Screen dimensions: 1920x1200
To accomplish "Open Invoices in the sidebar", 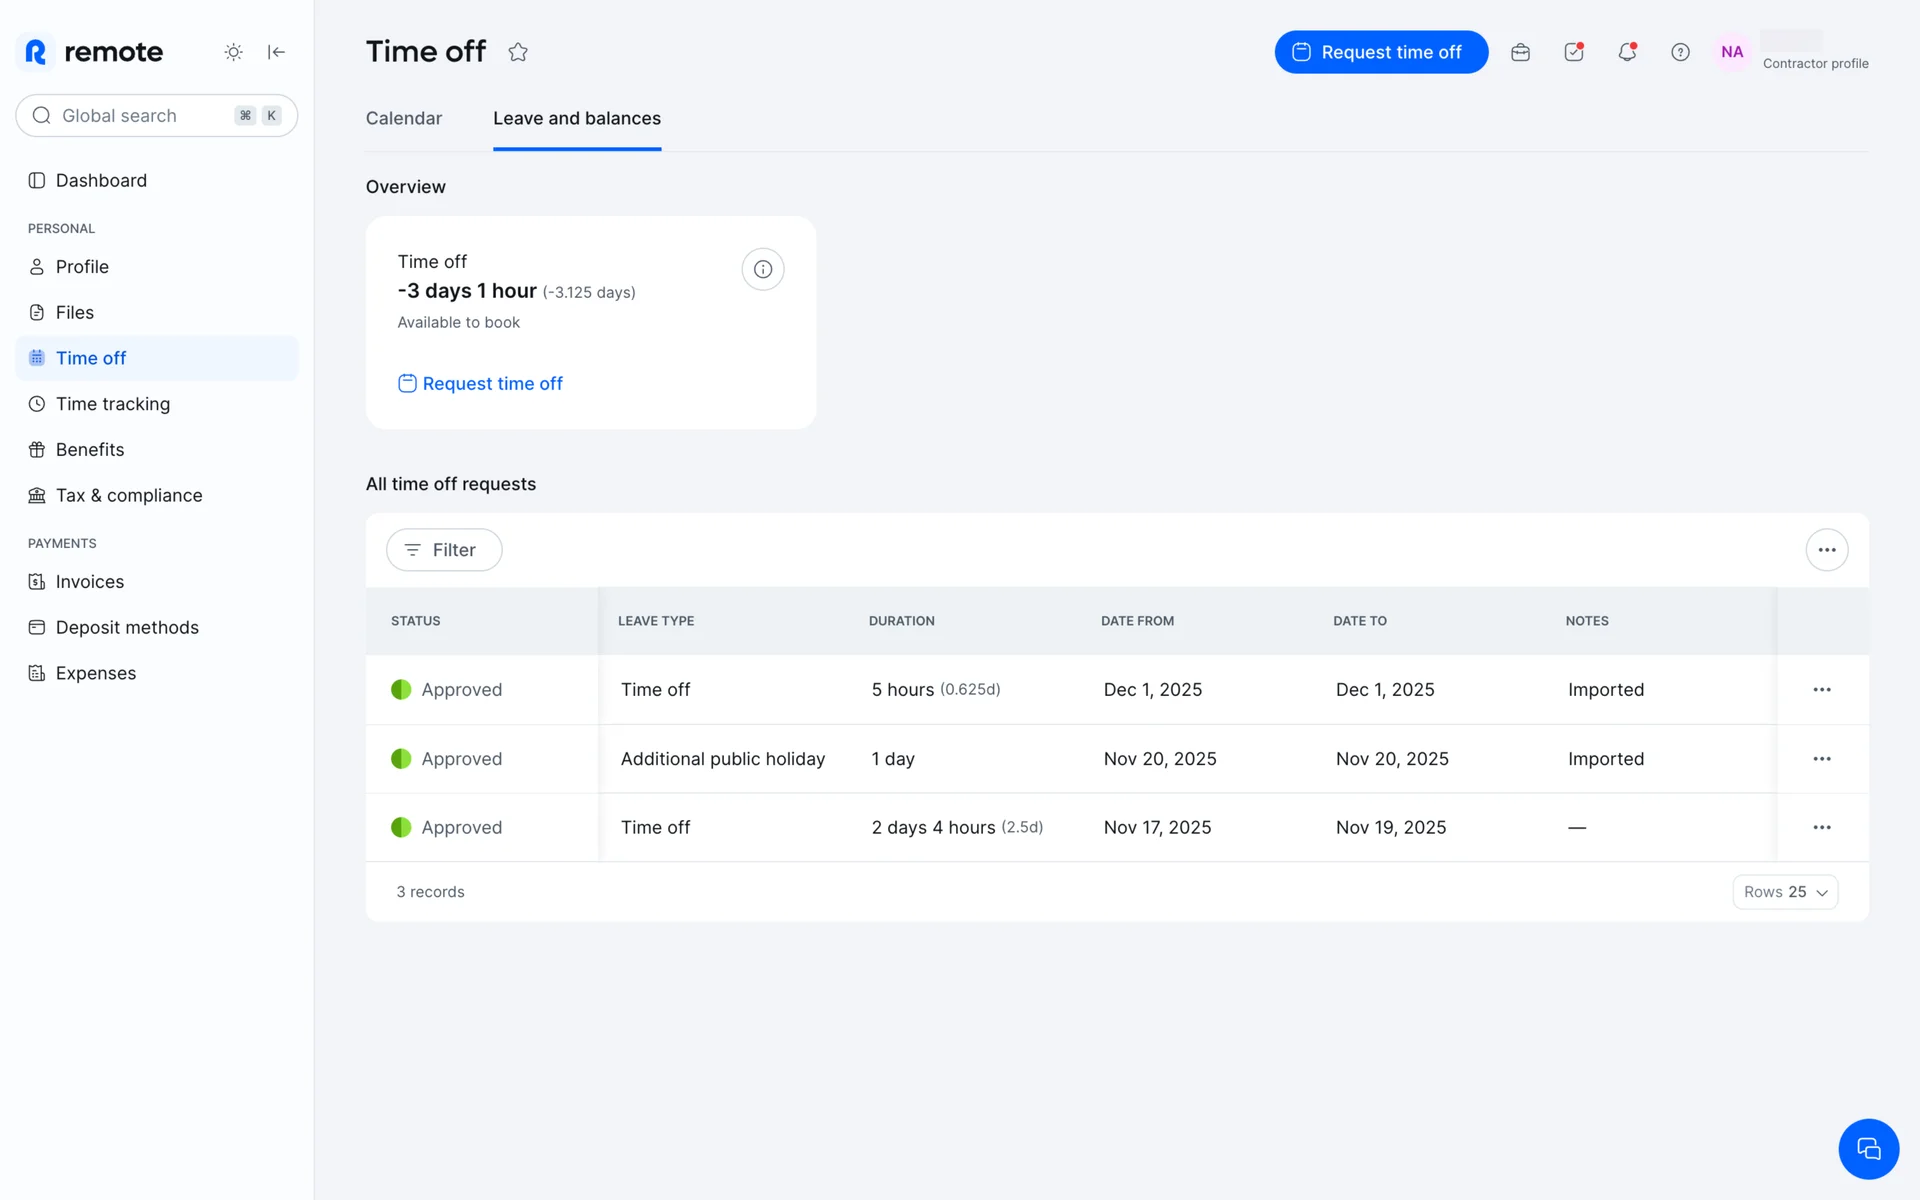I will (89, 582).
